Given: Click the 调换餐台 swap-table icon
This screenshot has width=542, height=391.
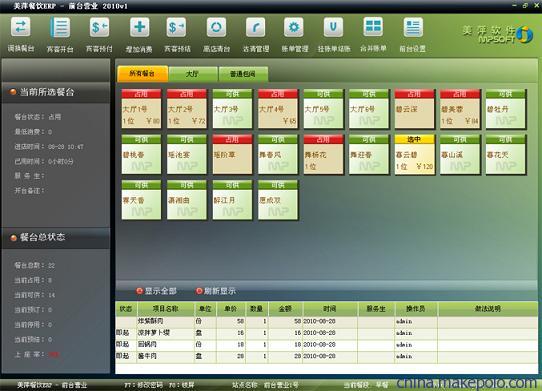Looking at the screenshot, I should [x=21, y=27].
